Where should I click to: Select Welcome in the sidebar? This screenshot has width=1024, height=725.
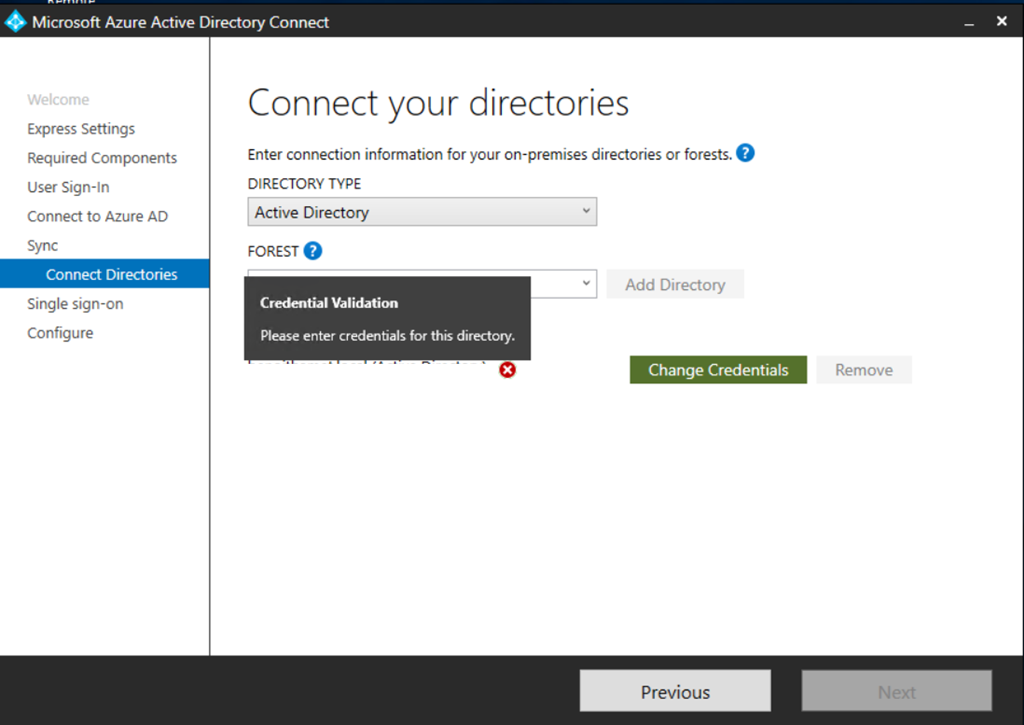coord(58,100)
